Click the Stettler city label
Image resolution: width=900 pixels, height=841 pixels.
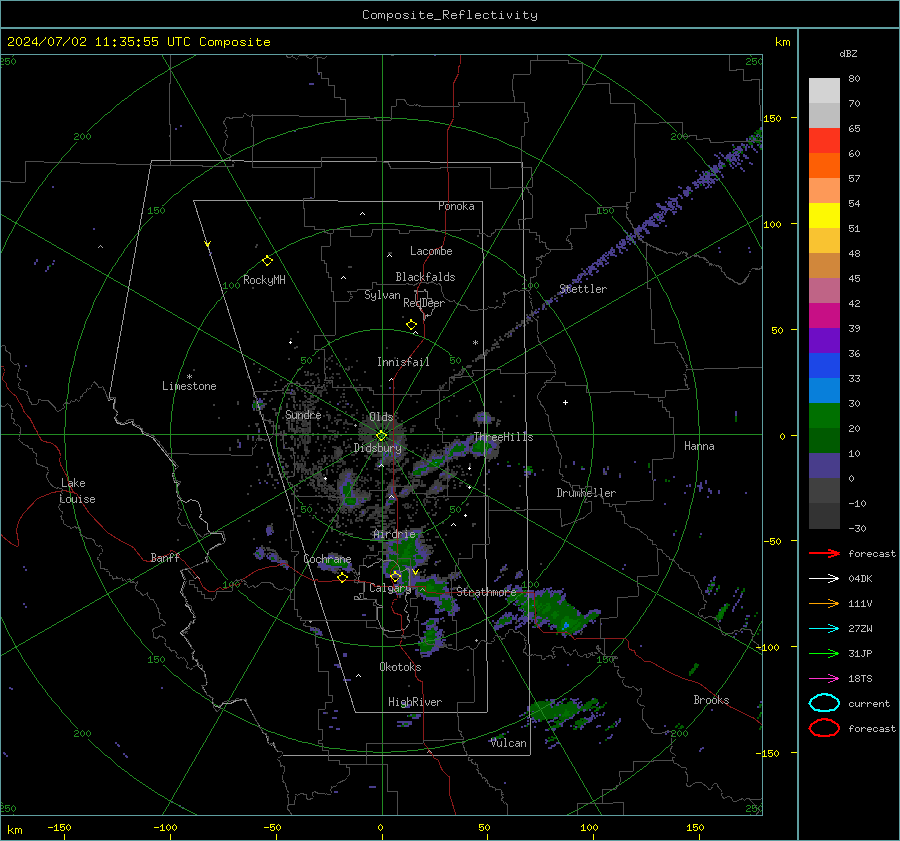coord(583,289)
